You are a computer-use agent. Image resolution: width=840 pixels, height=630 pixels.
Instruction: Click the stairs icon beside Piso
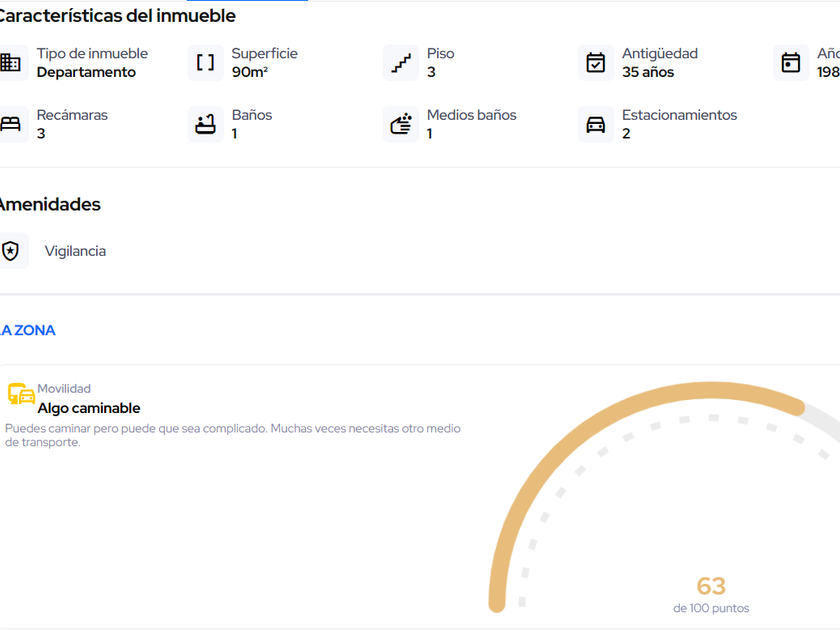click(401, 63)
